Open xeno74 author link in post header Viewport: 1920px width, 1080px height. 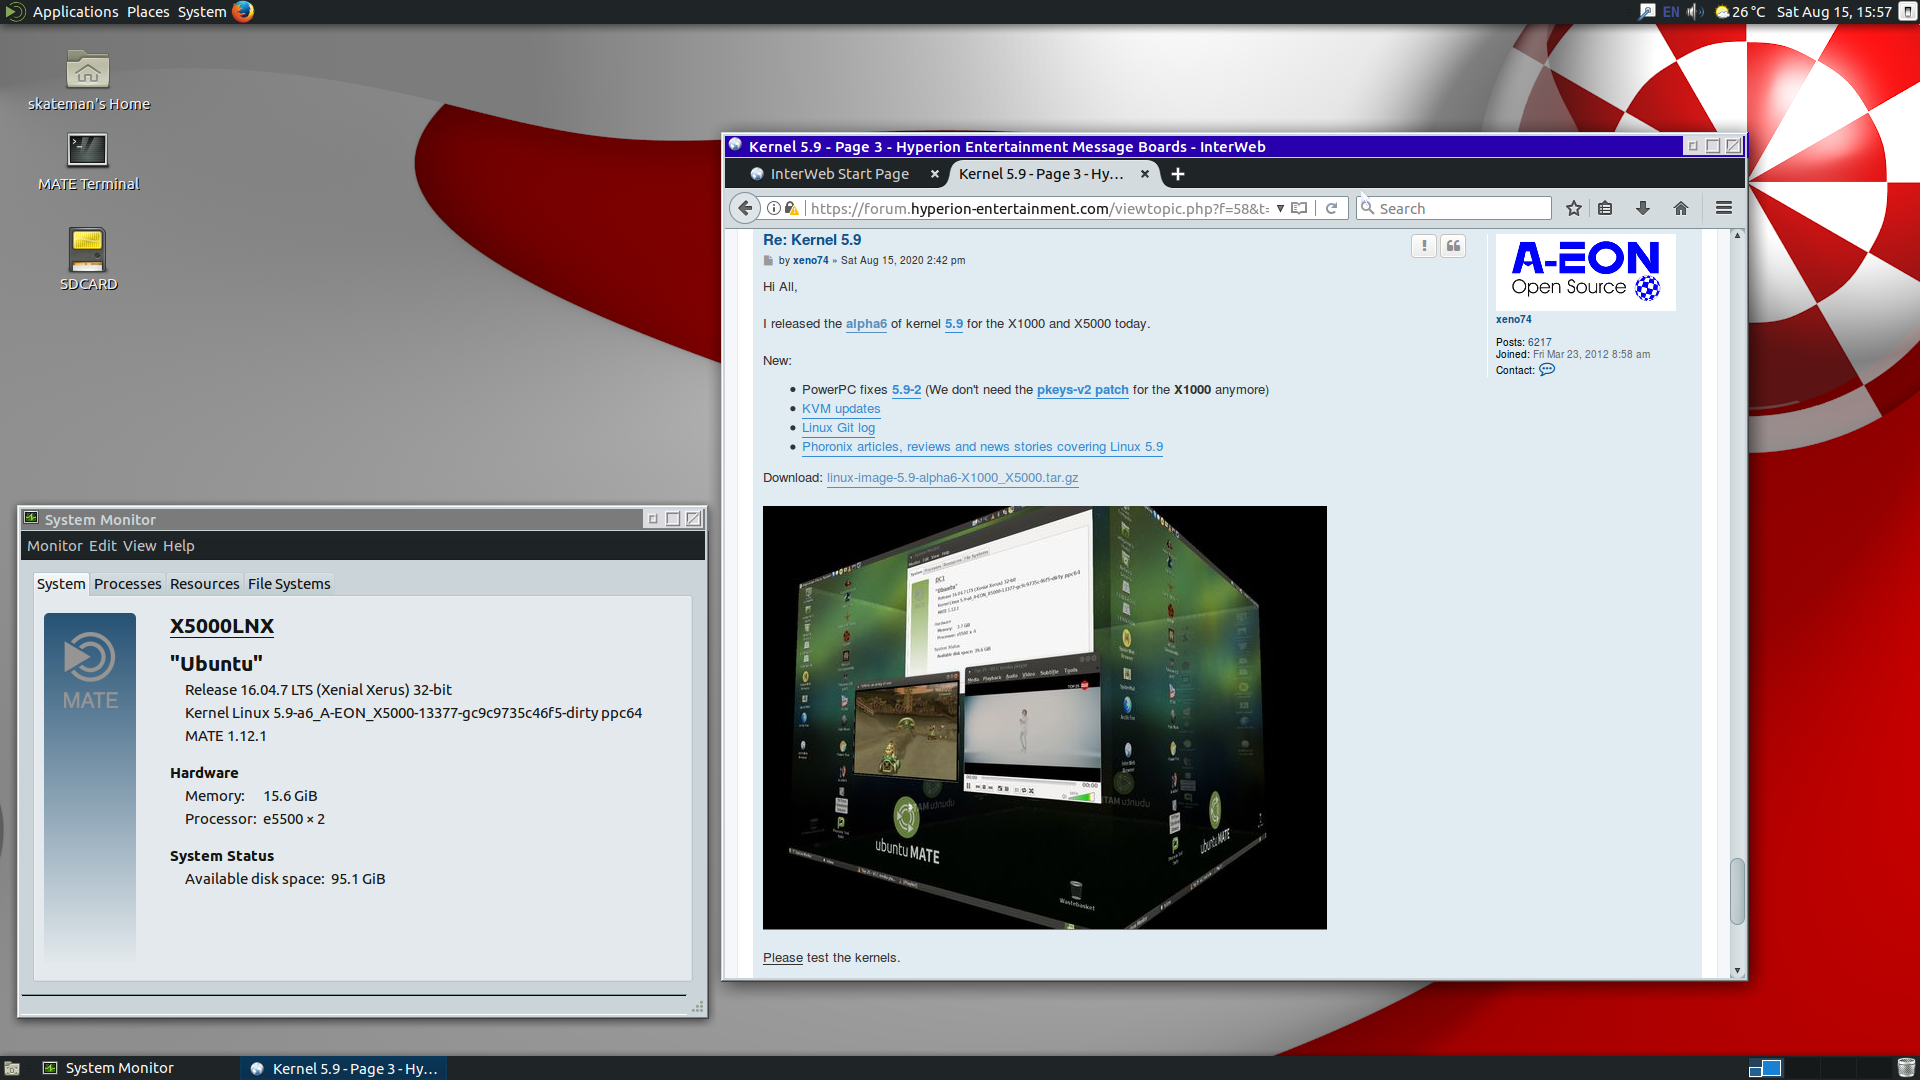click(x=810, y=260)
